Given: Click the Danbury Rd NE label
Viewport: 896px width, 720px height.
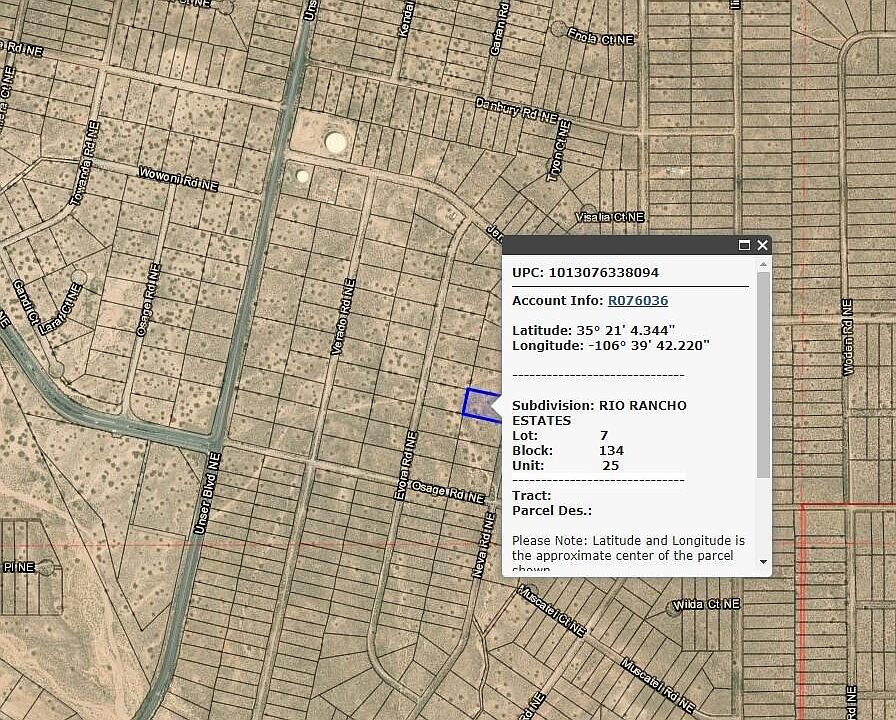Looking at the screenshot, I should pyautogui.click(x=516, y=109).
